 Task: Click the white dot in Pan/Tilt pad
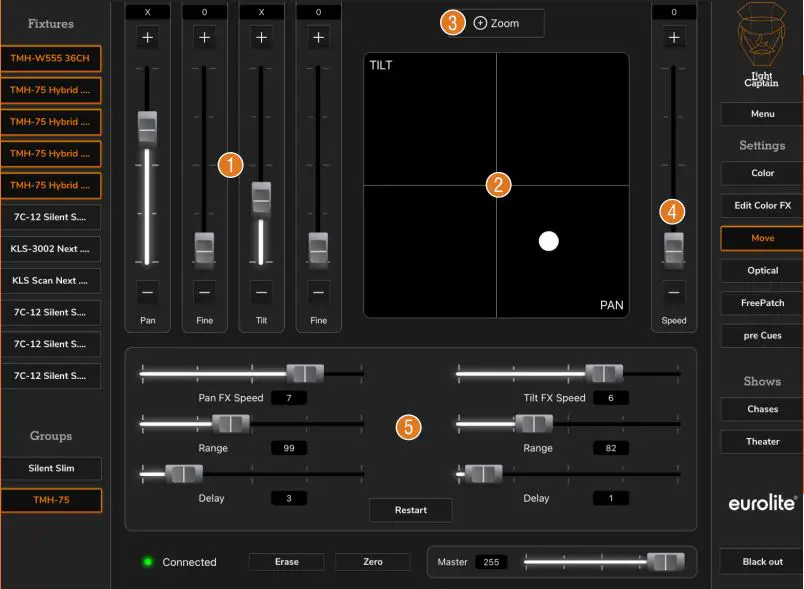549,241
